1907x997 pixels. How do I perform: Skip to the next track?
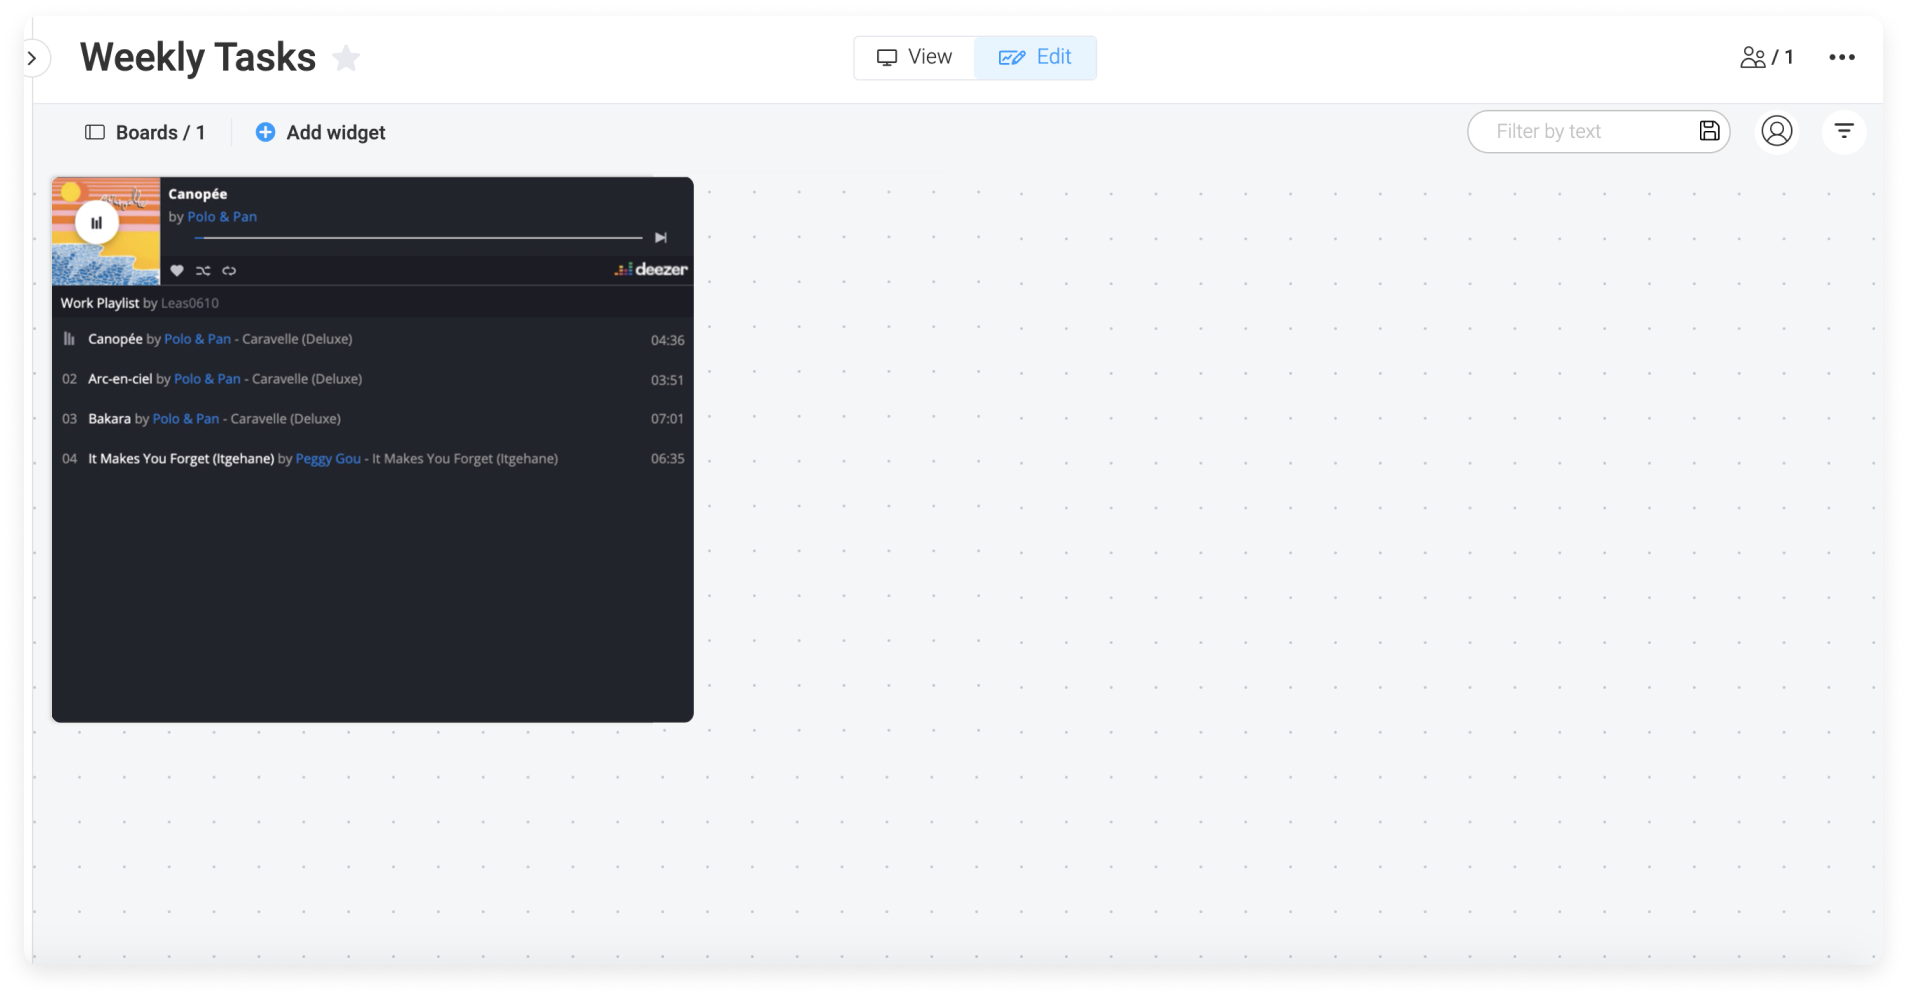point(660,238)
